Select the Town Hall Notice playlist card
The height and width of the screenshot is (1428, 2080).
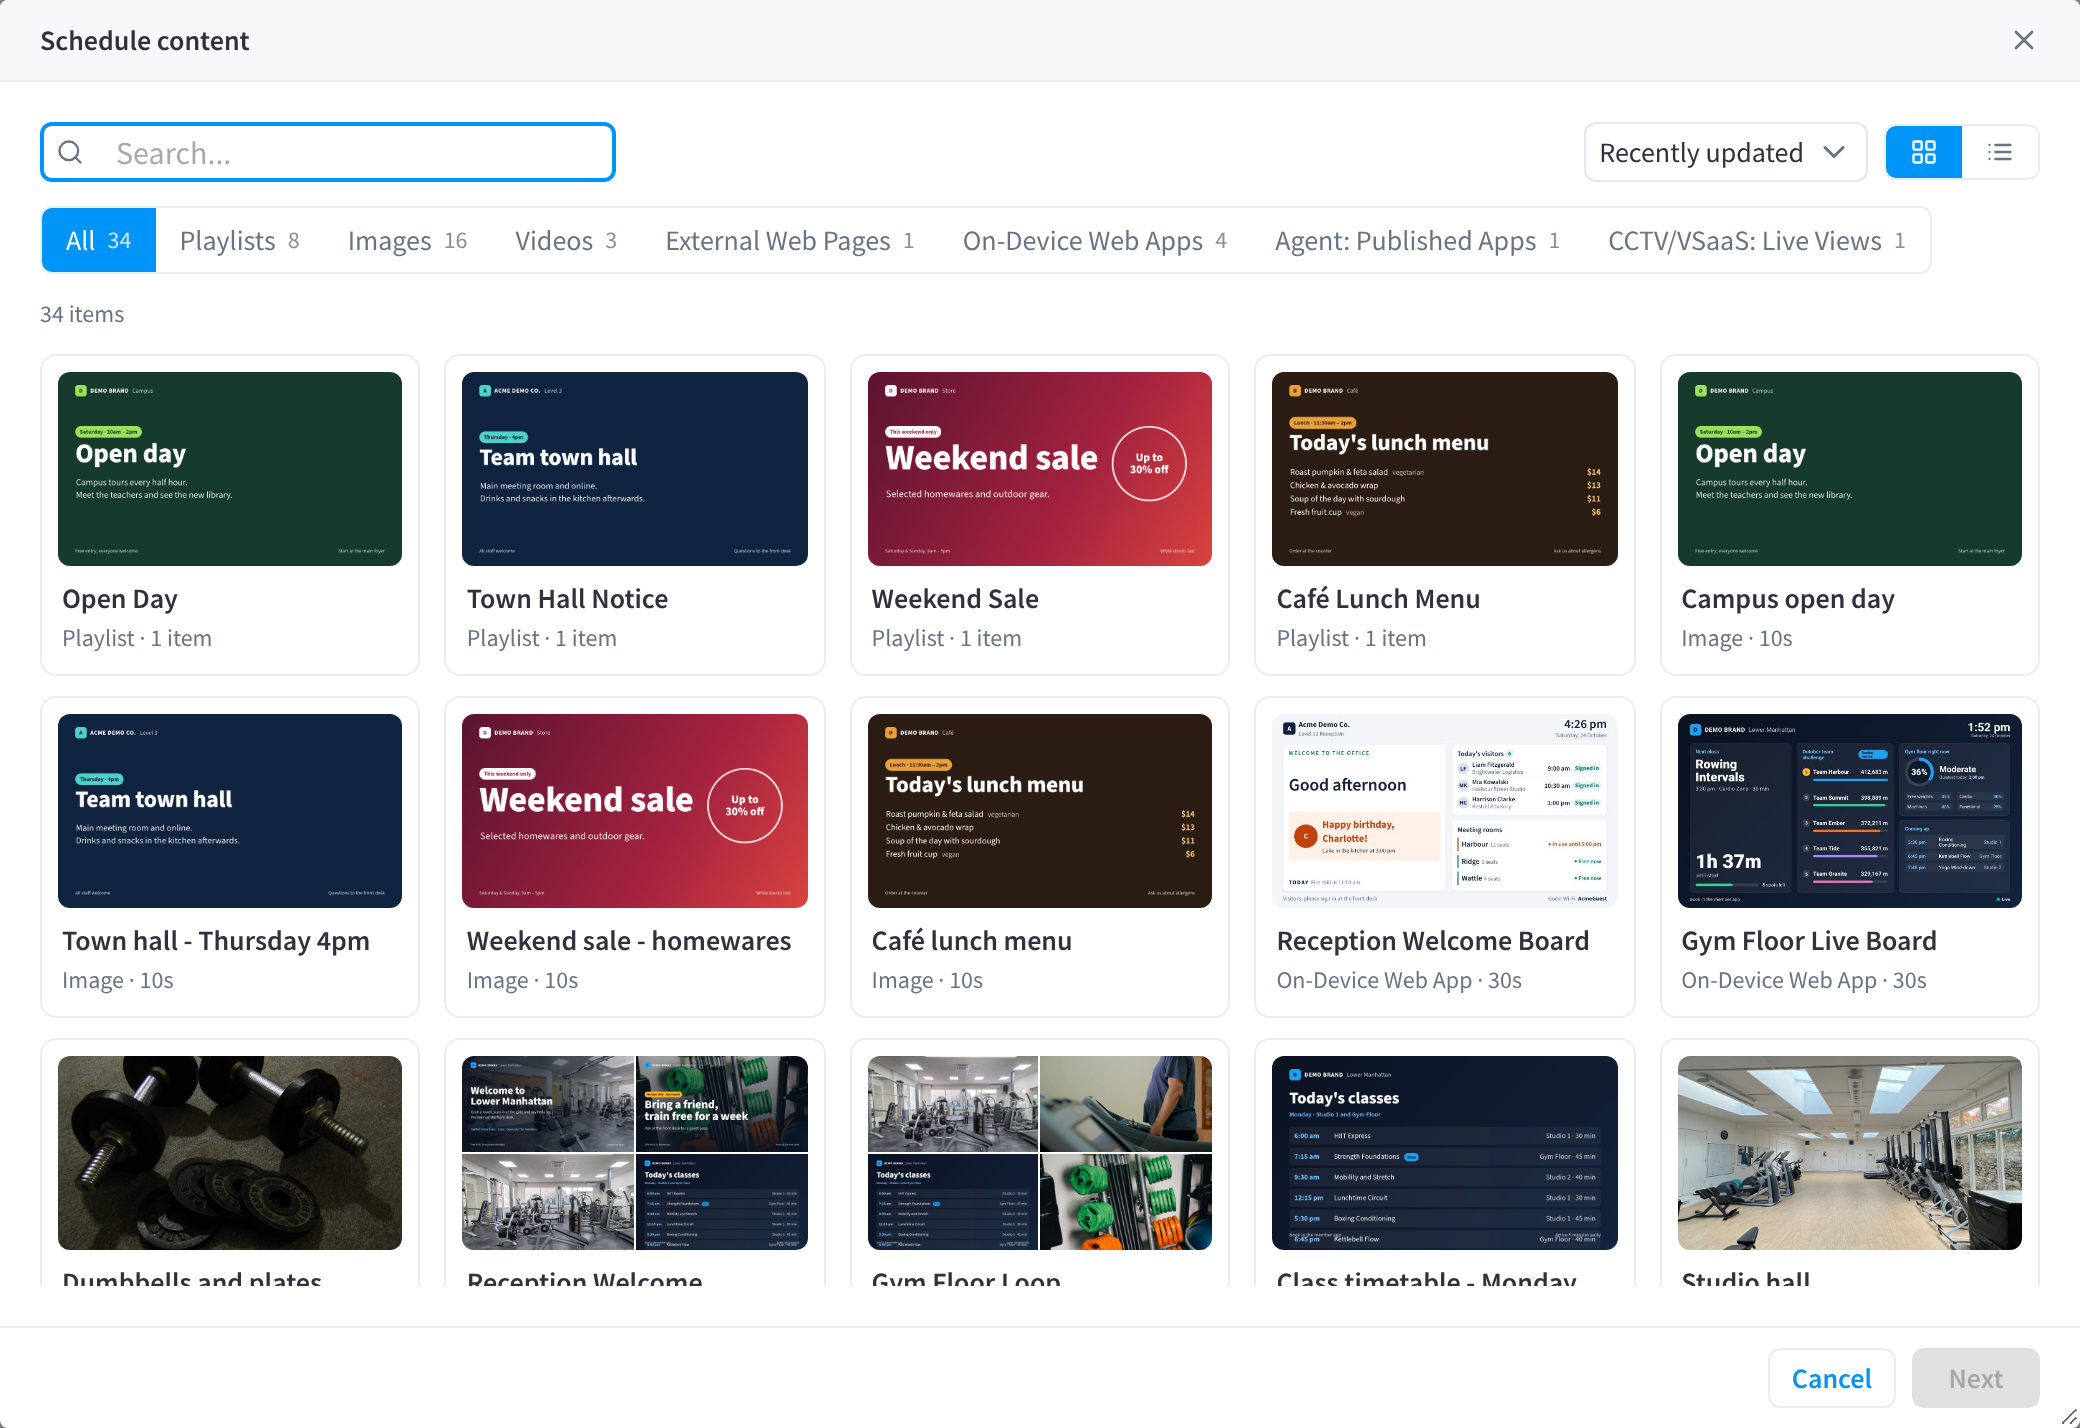click(x=635, y=514)
